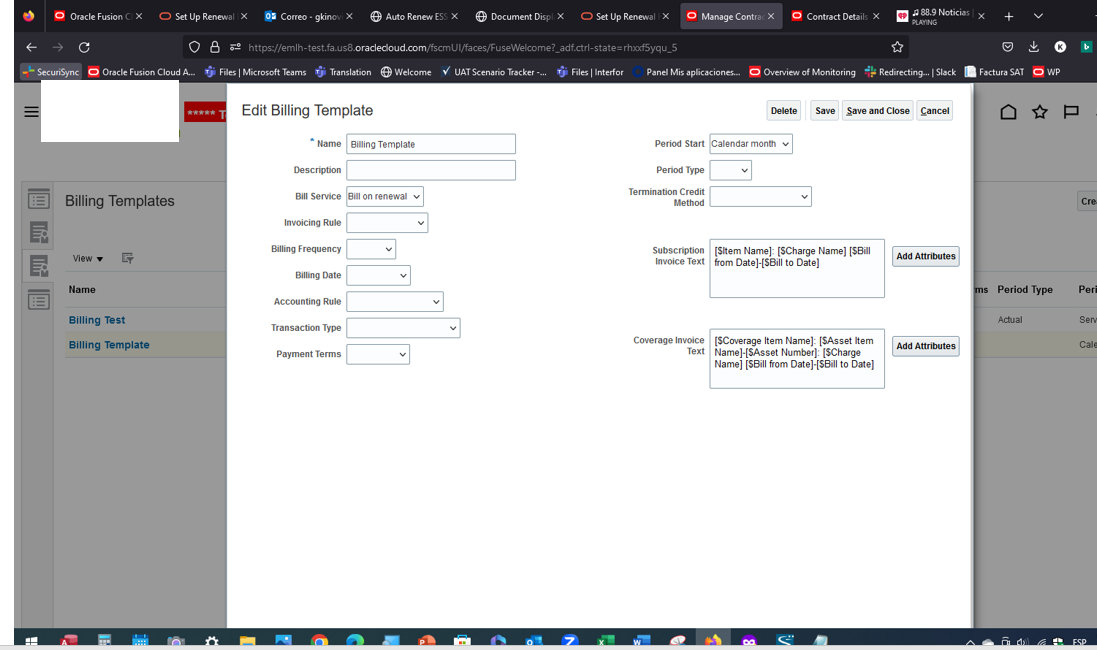
Task: Open the Factura SAT bookmark
Action: point(994,71)
